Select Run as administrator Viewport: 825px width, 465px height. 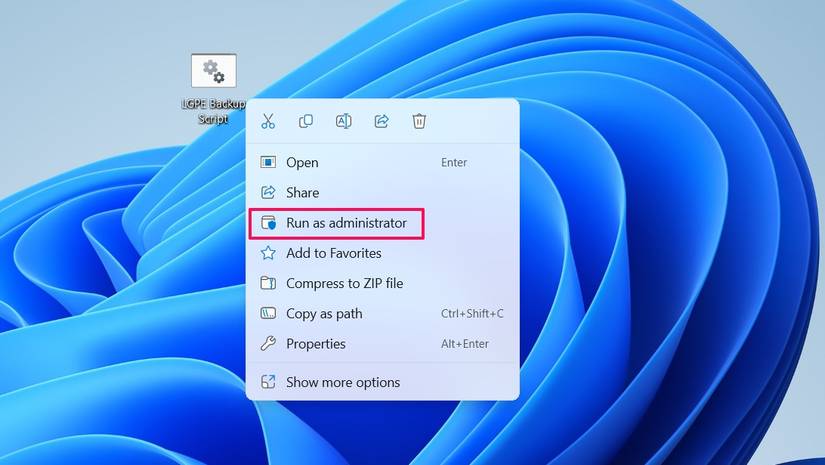tap(383, 223)
